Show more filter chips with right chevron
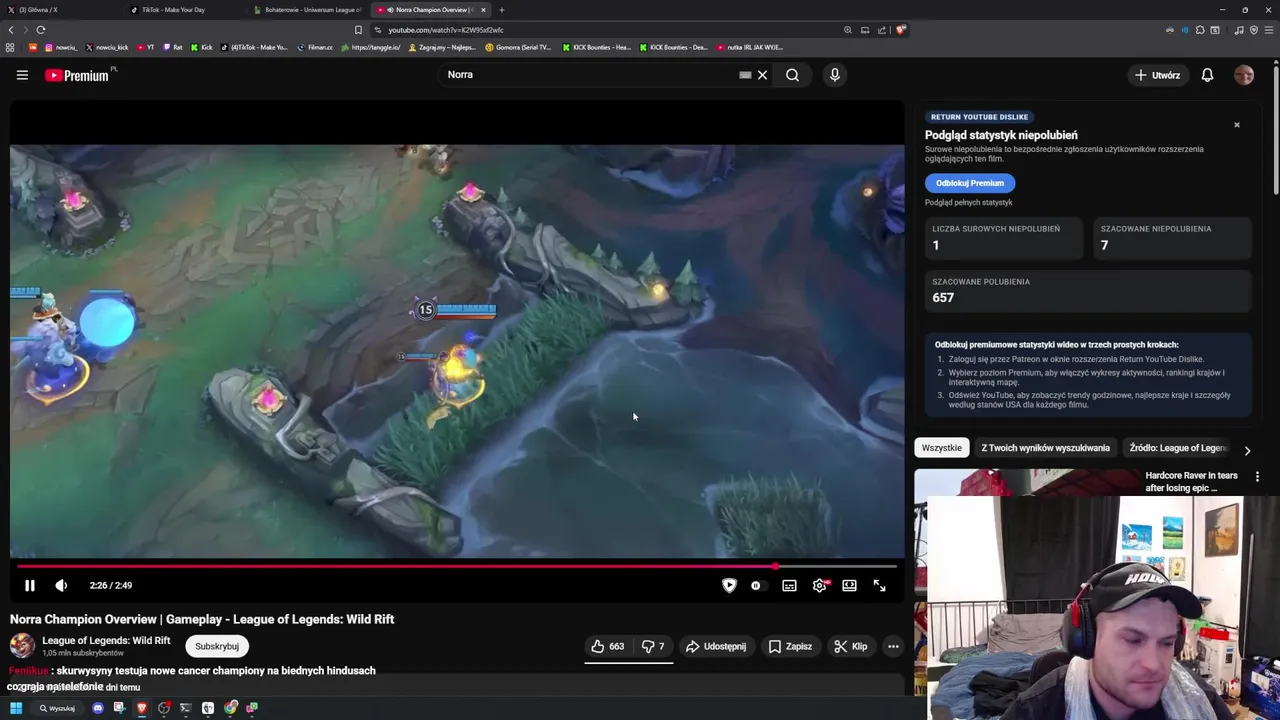 pos(1247,450)
